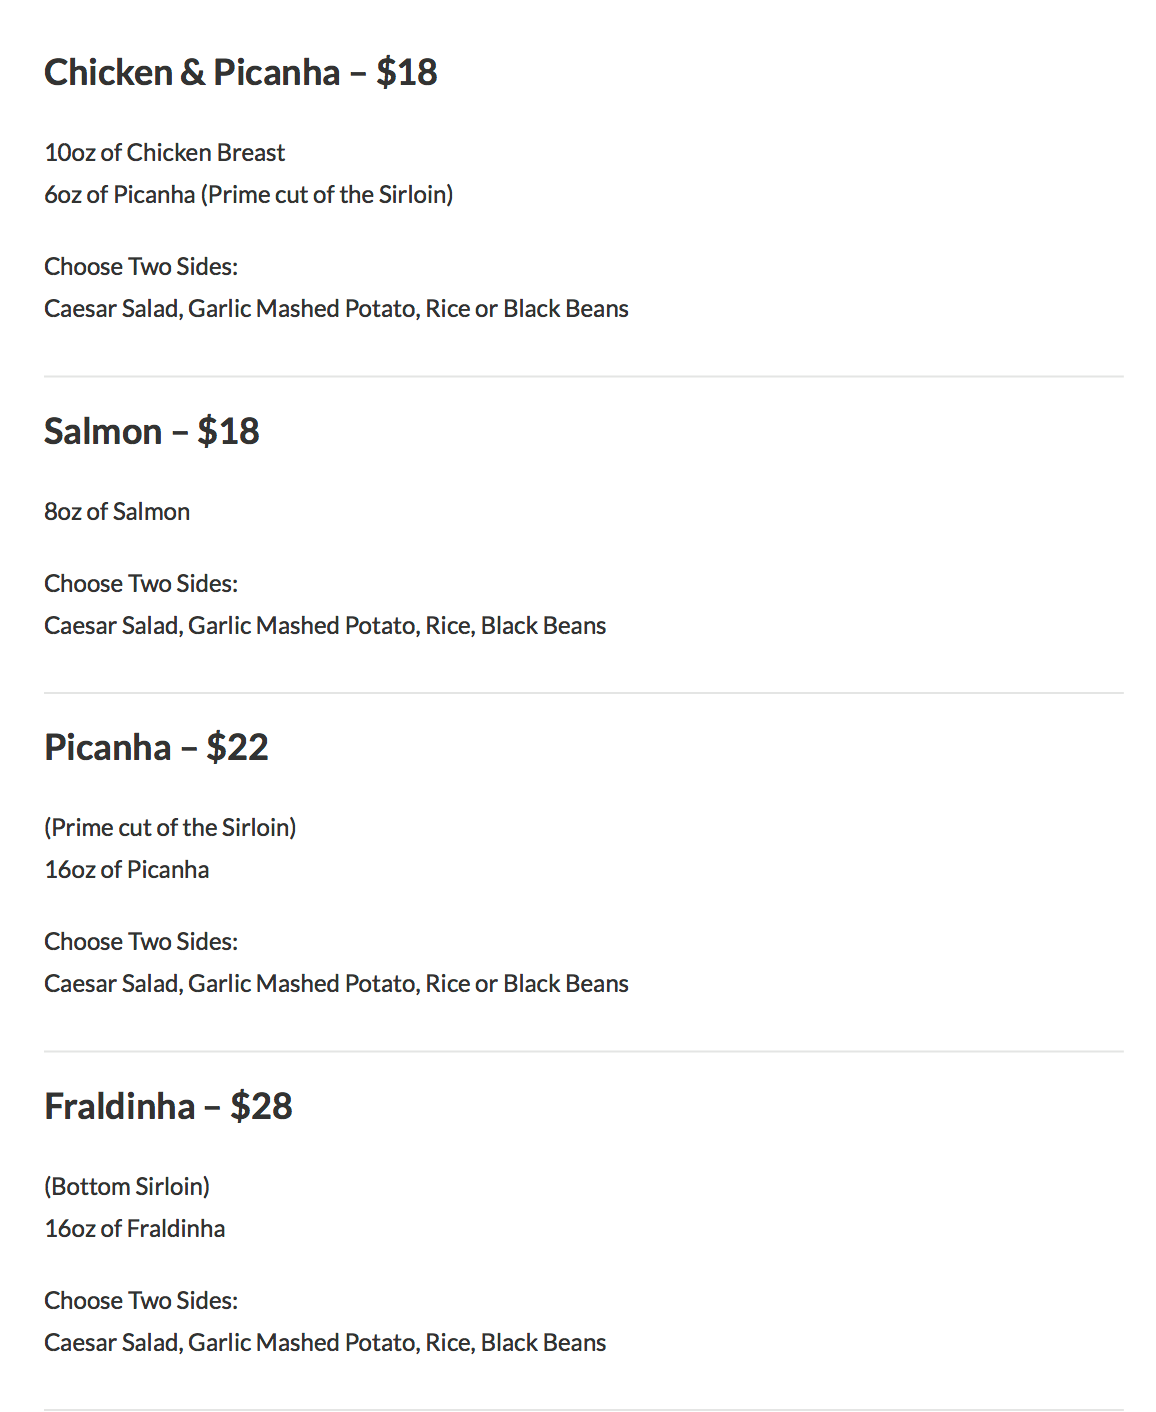Click the Salmon – $18 heading
The image size is (1156, 1412).
[x=152, y=431]
